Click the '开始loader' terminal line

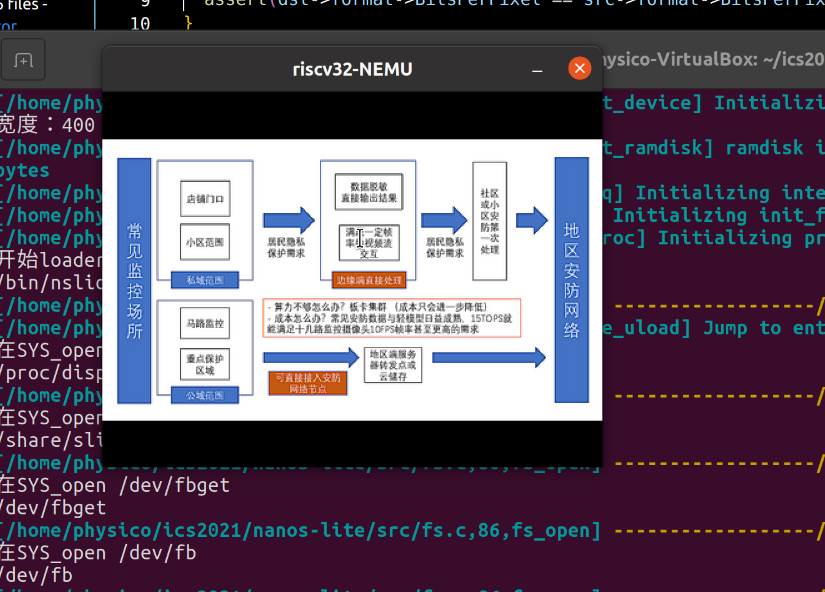[51, 259]
